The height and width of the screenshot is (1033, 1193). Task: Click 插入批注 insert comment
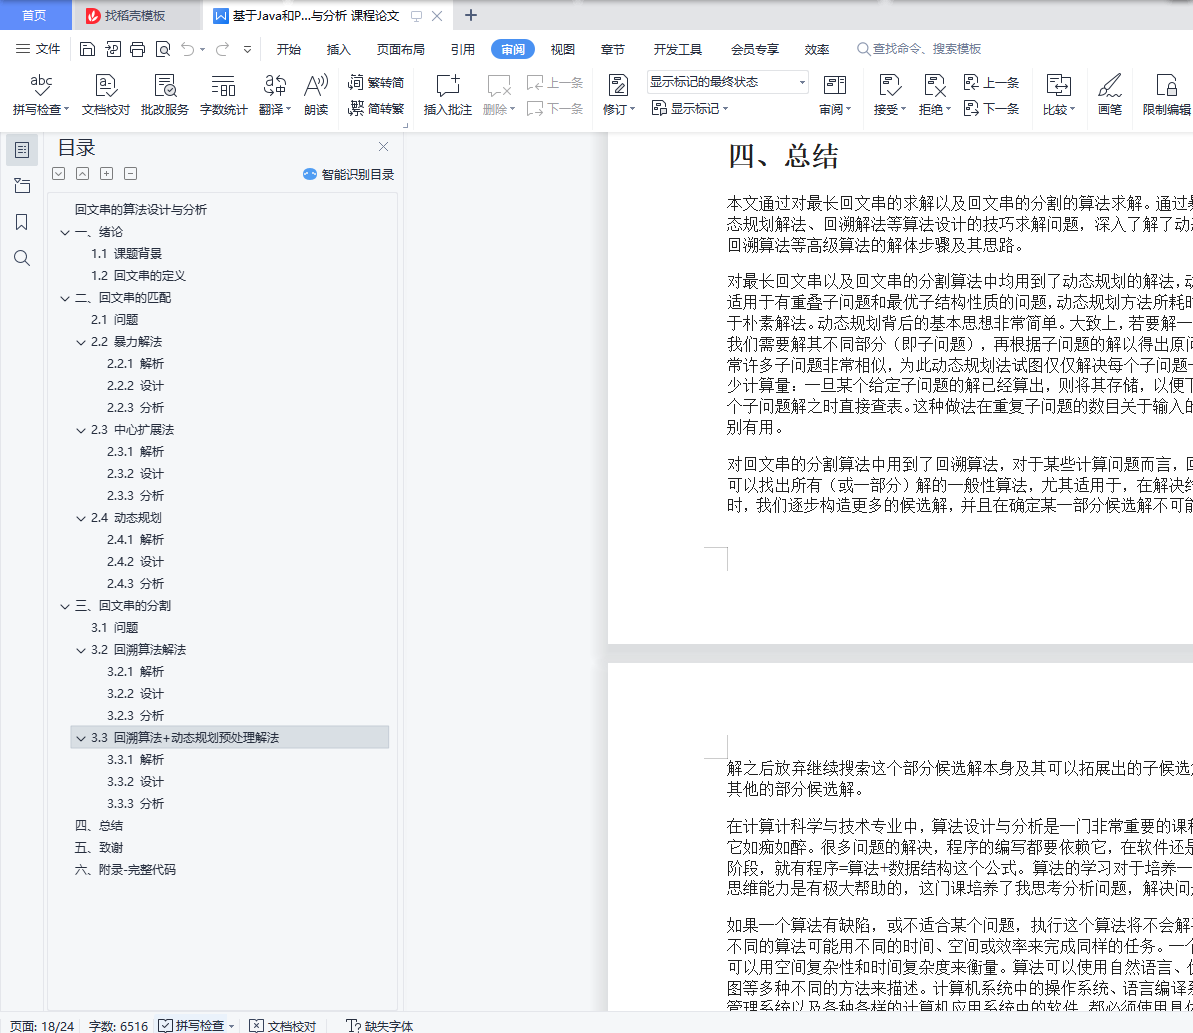447,94
